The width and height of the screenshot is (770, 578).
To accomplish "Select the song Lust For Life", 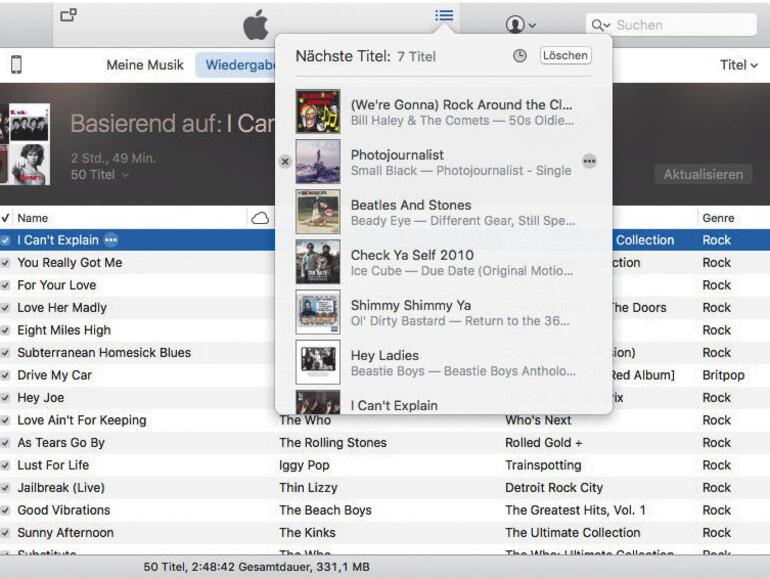I will pyautogui.click(x=53, y=465).
